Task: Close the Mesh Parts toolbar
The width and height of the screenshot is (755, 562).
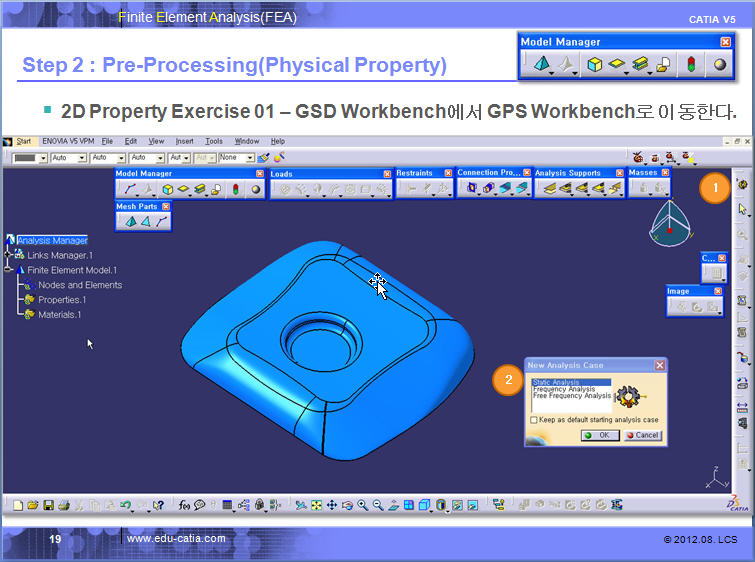Action: tap(166, 206)
